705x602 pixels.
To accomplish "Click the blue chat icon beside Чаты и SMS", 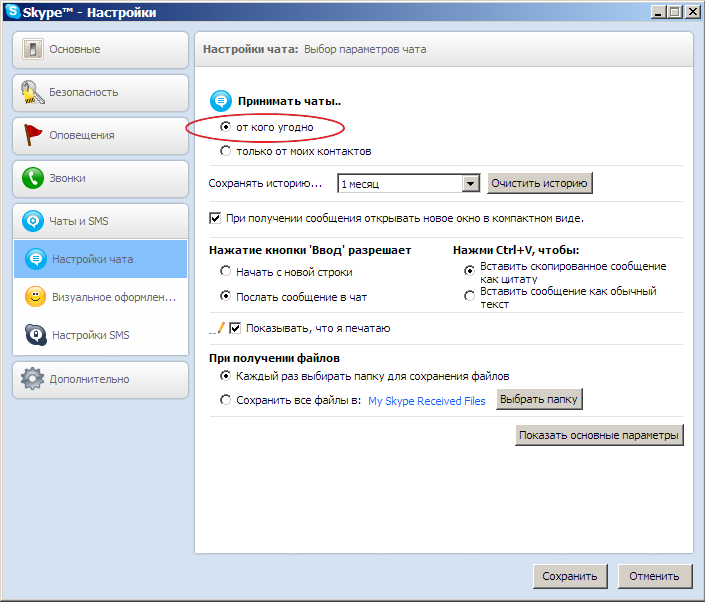I will tap(33, 221).
